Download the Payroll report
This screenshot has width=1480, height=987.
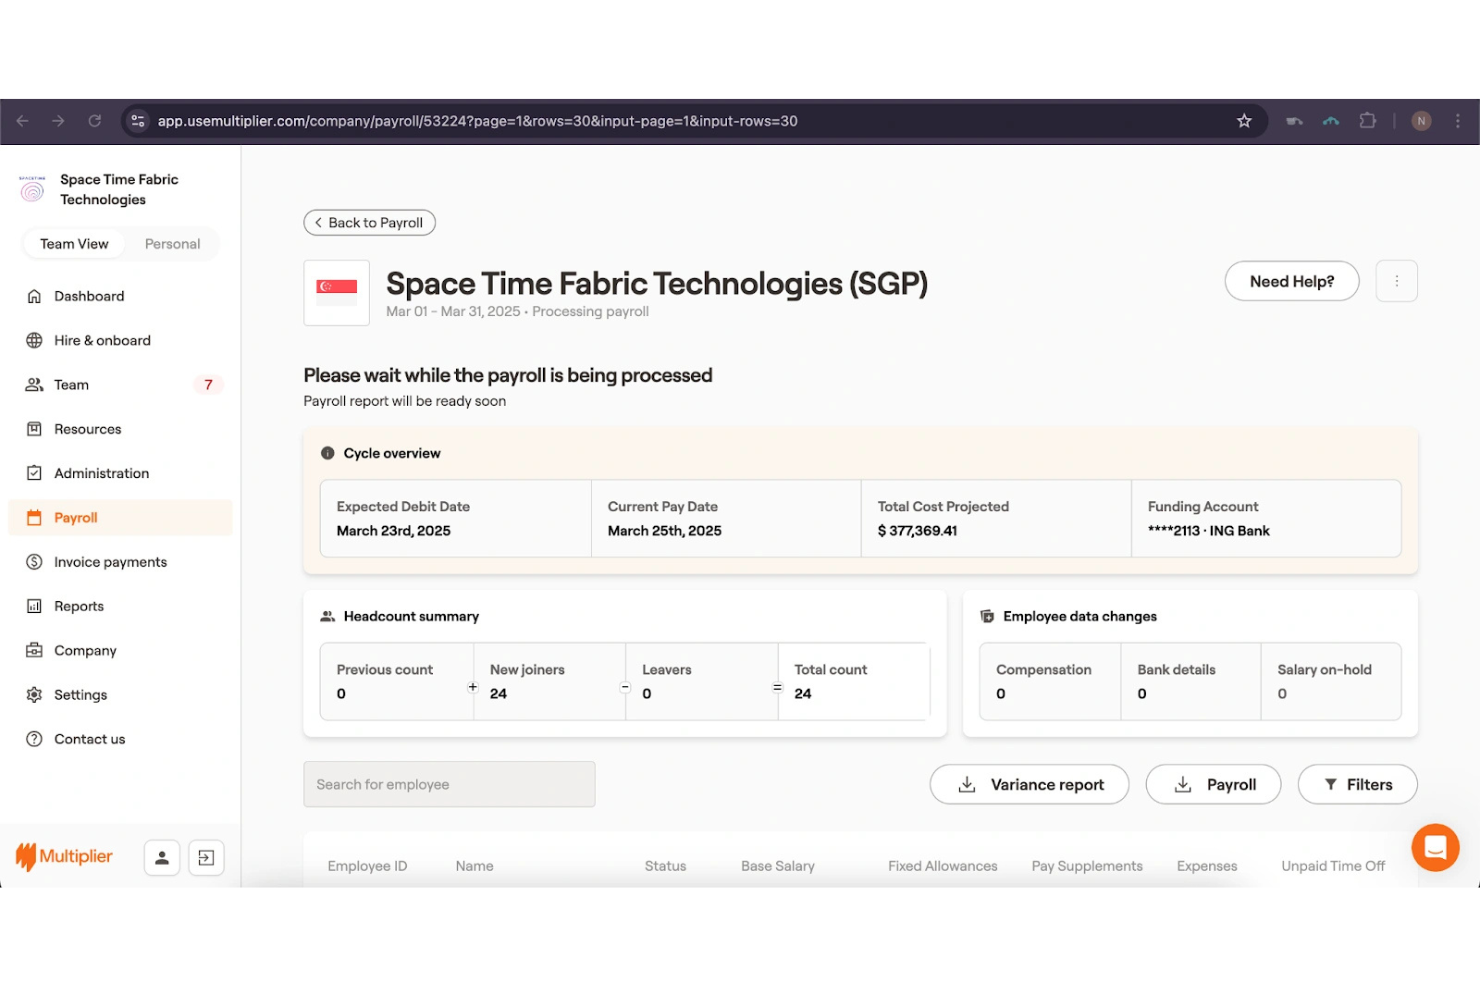pyautogui.click(x=1213, y=785)
